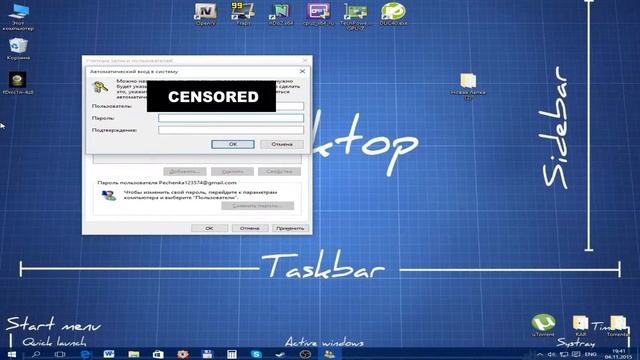The height and width of the screenshot is (360, 640).
Task: Close the automatic sign-in dialog
Action: [x=302, y=71]
